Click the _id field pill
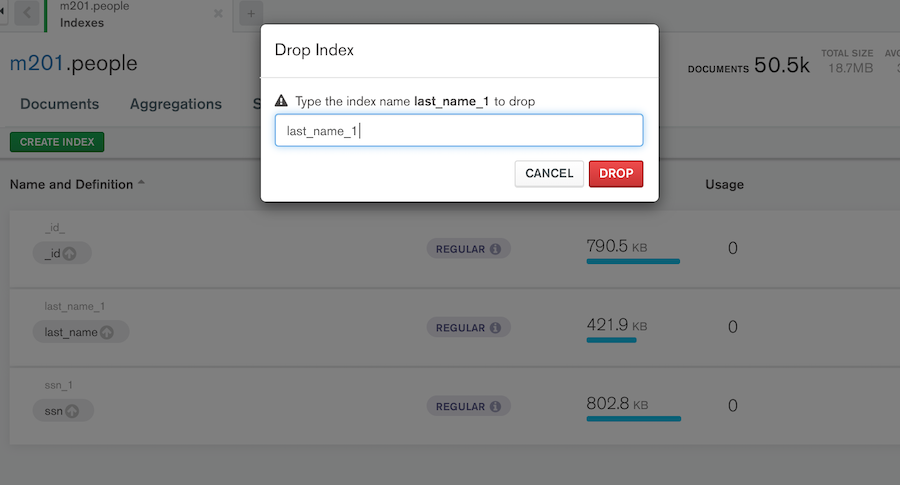 tap(62, 253)
